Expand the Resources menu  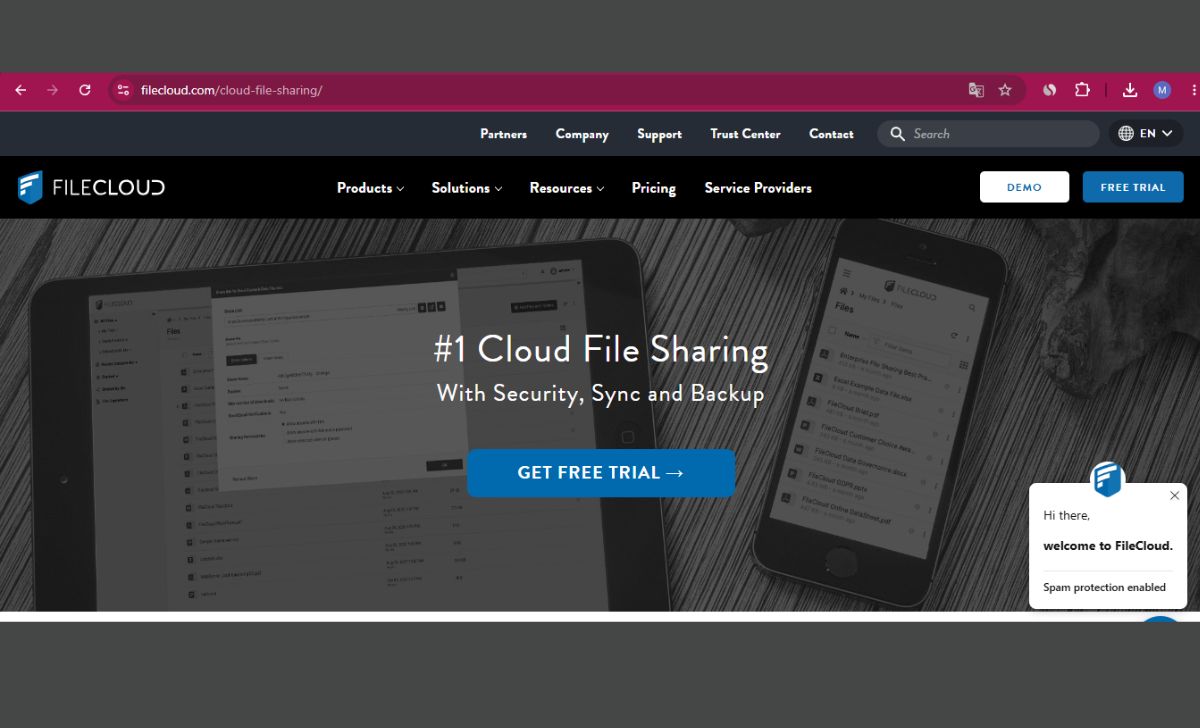coord(567,188)
